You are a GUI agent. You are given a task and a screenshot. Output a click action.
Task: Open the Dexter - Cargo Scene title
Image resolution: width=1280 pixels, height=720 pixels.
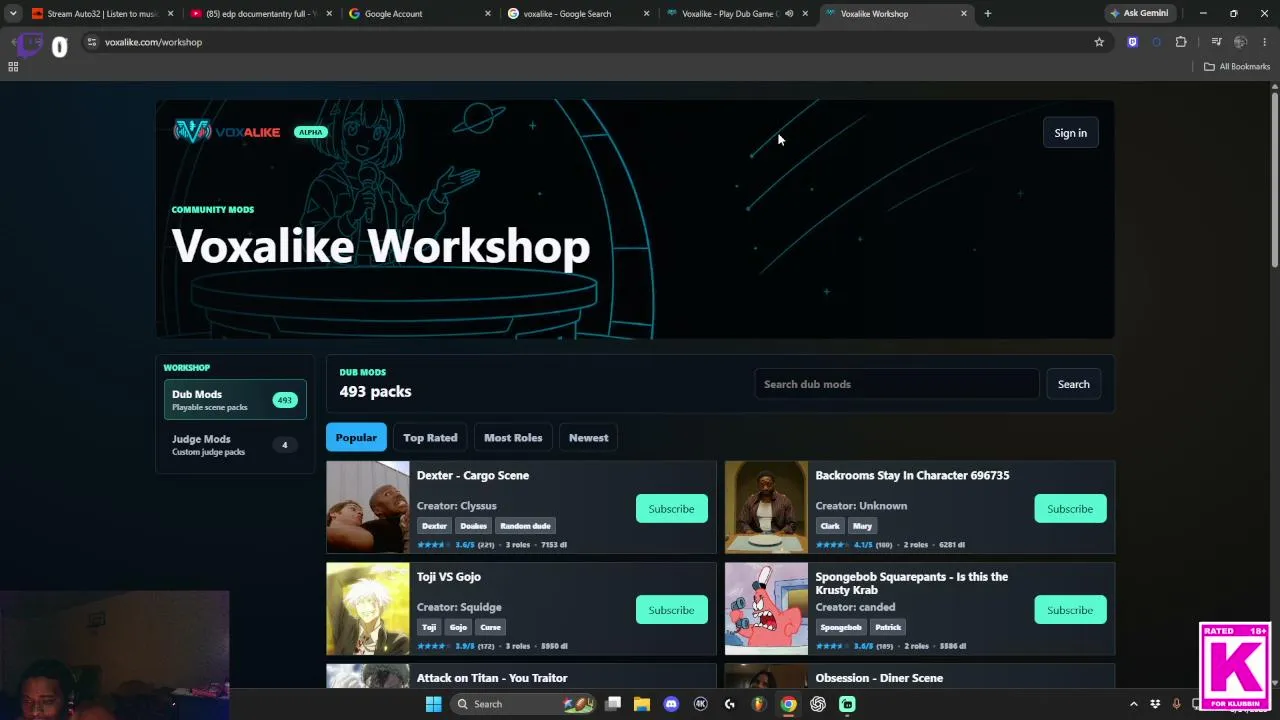[473, 476]
